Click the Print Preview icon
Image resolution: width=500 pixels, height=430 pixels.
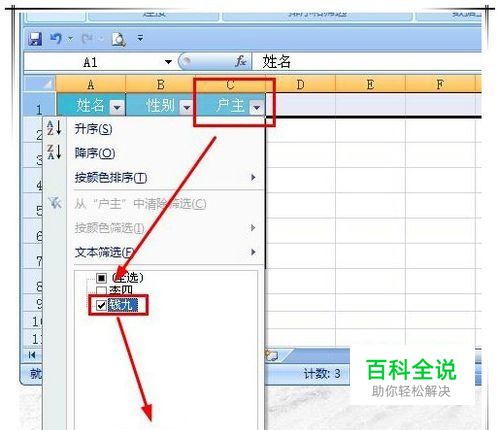click(119, 39)
